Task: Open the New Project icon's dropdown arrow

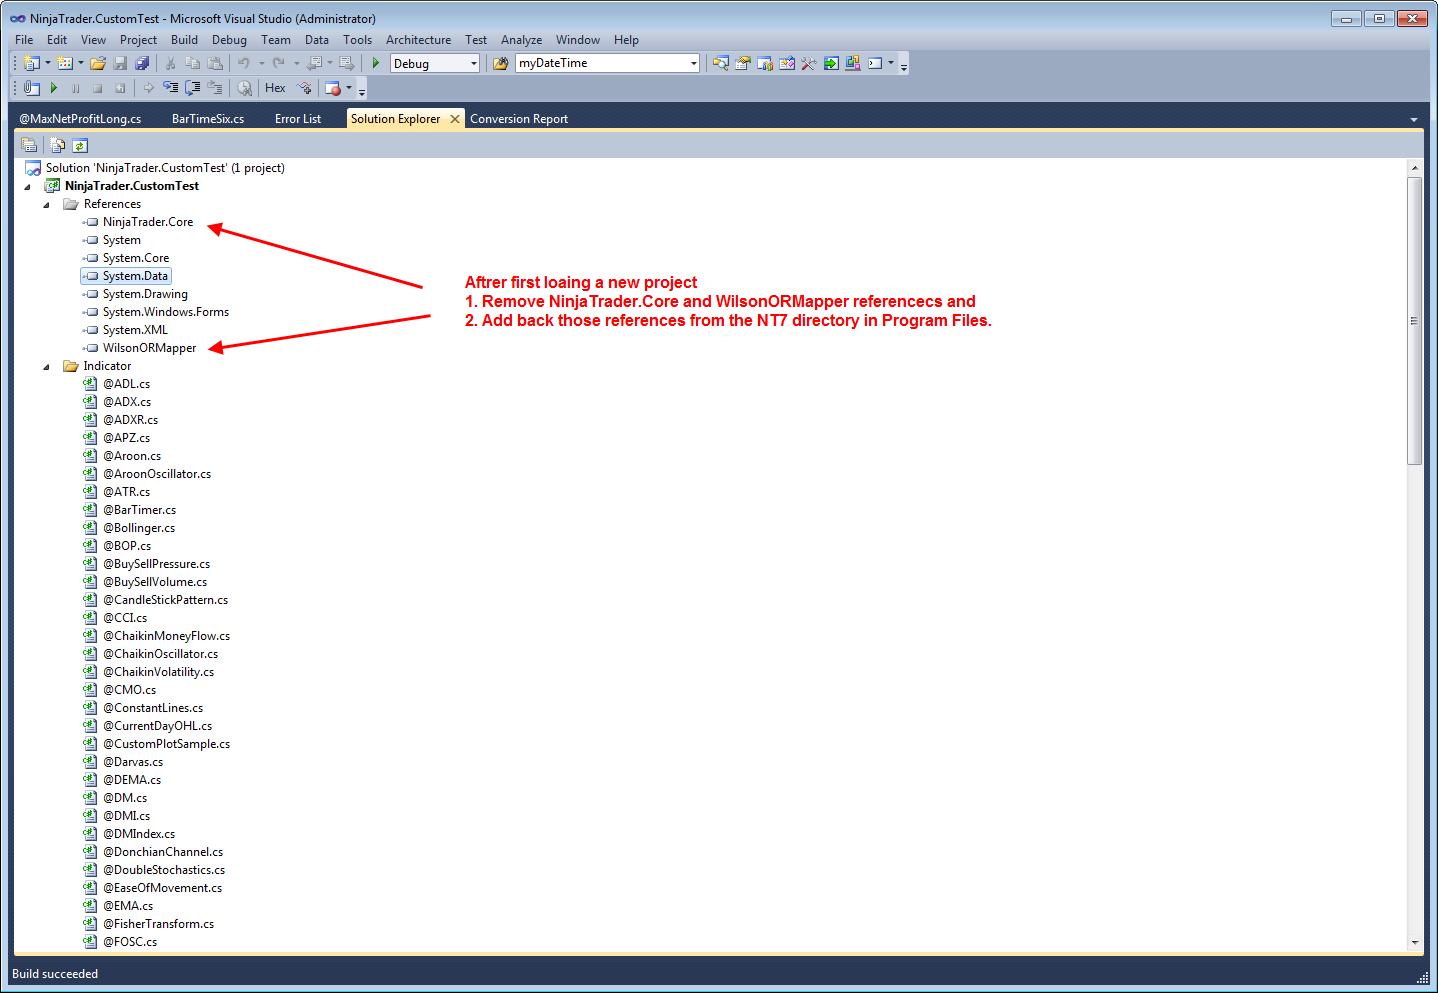Action: 47,63
